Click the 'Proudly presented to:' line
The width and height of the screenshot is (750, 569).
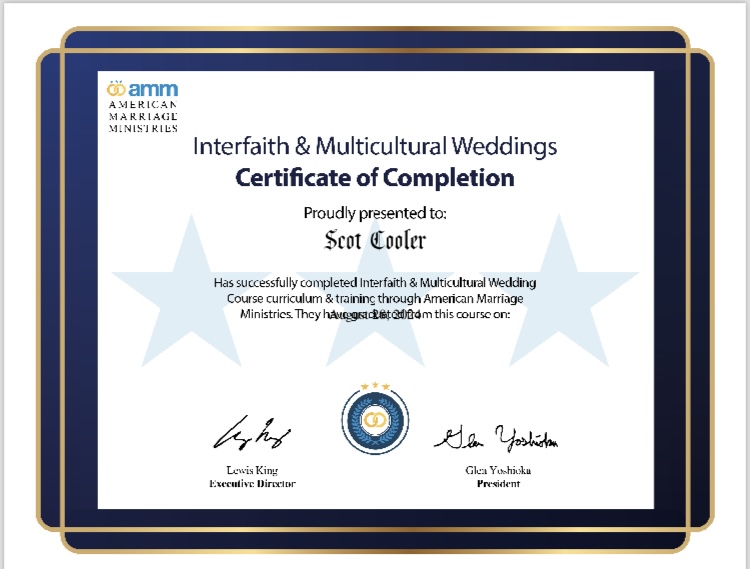374,212
